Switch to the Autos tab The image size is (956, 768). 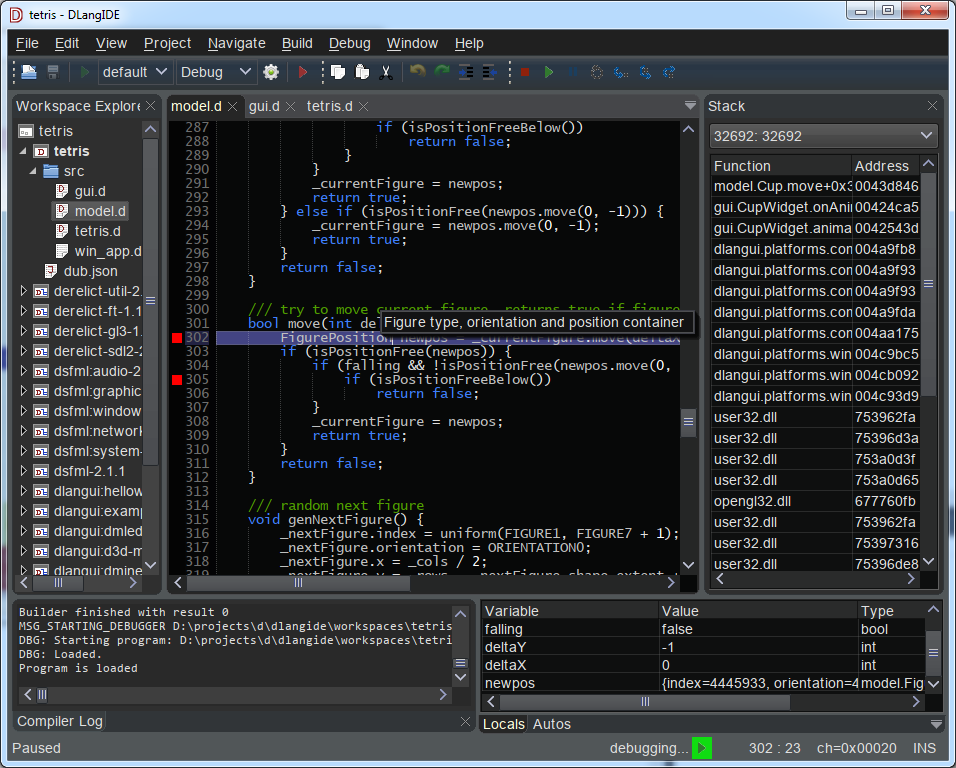click(551, 724)
